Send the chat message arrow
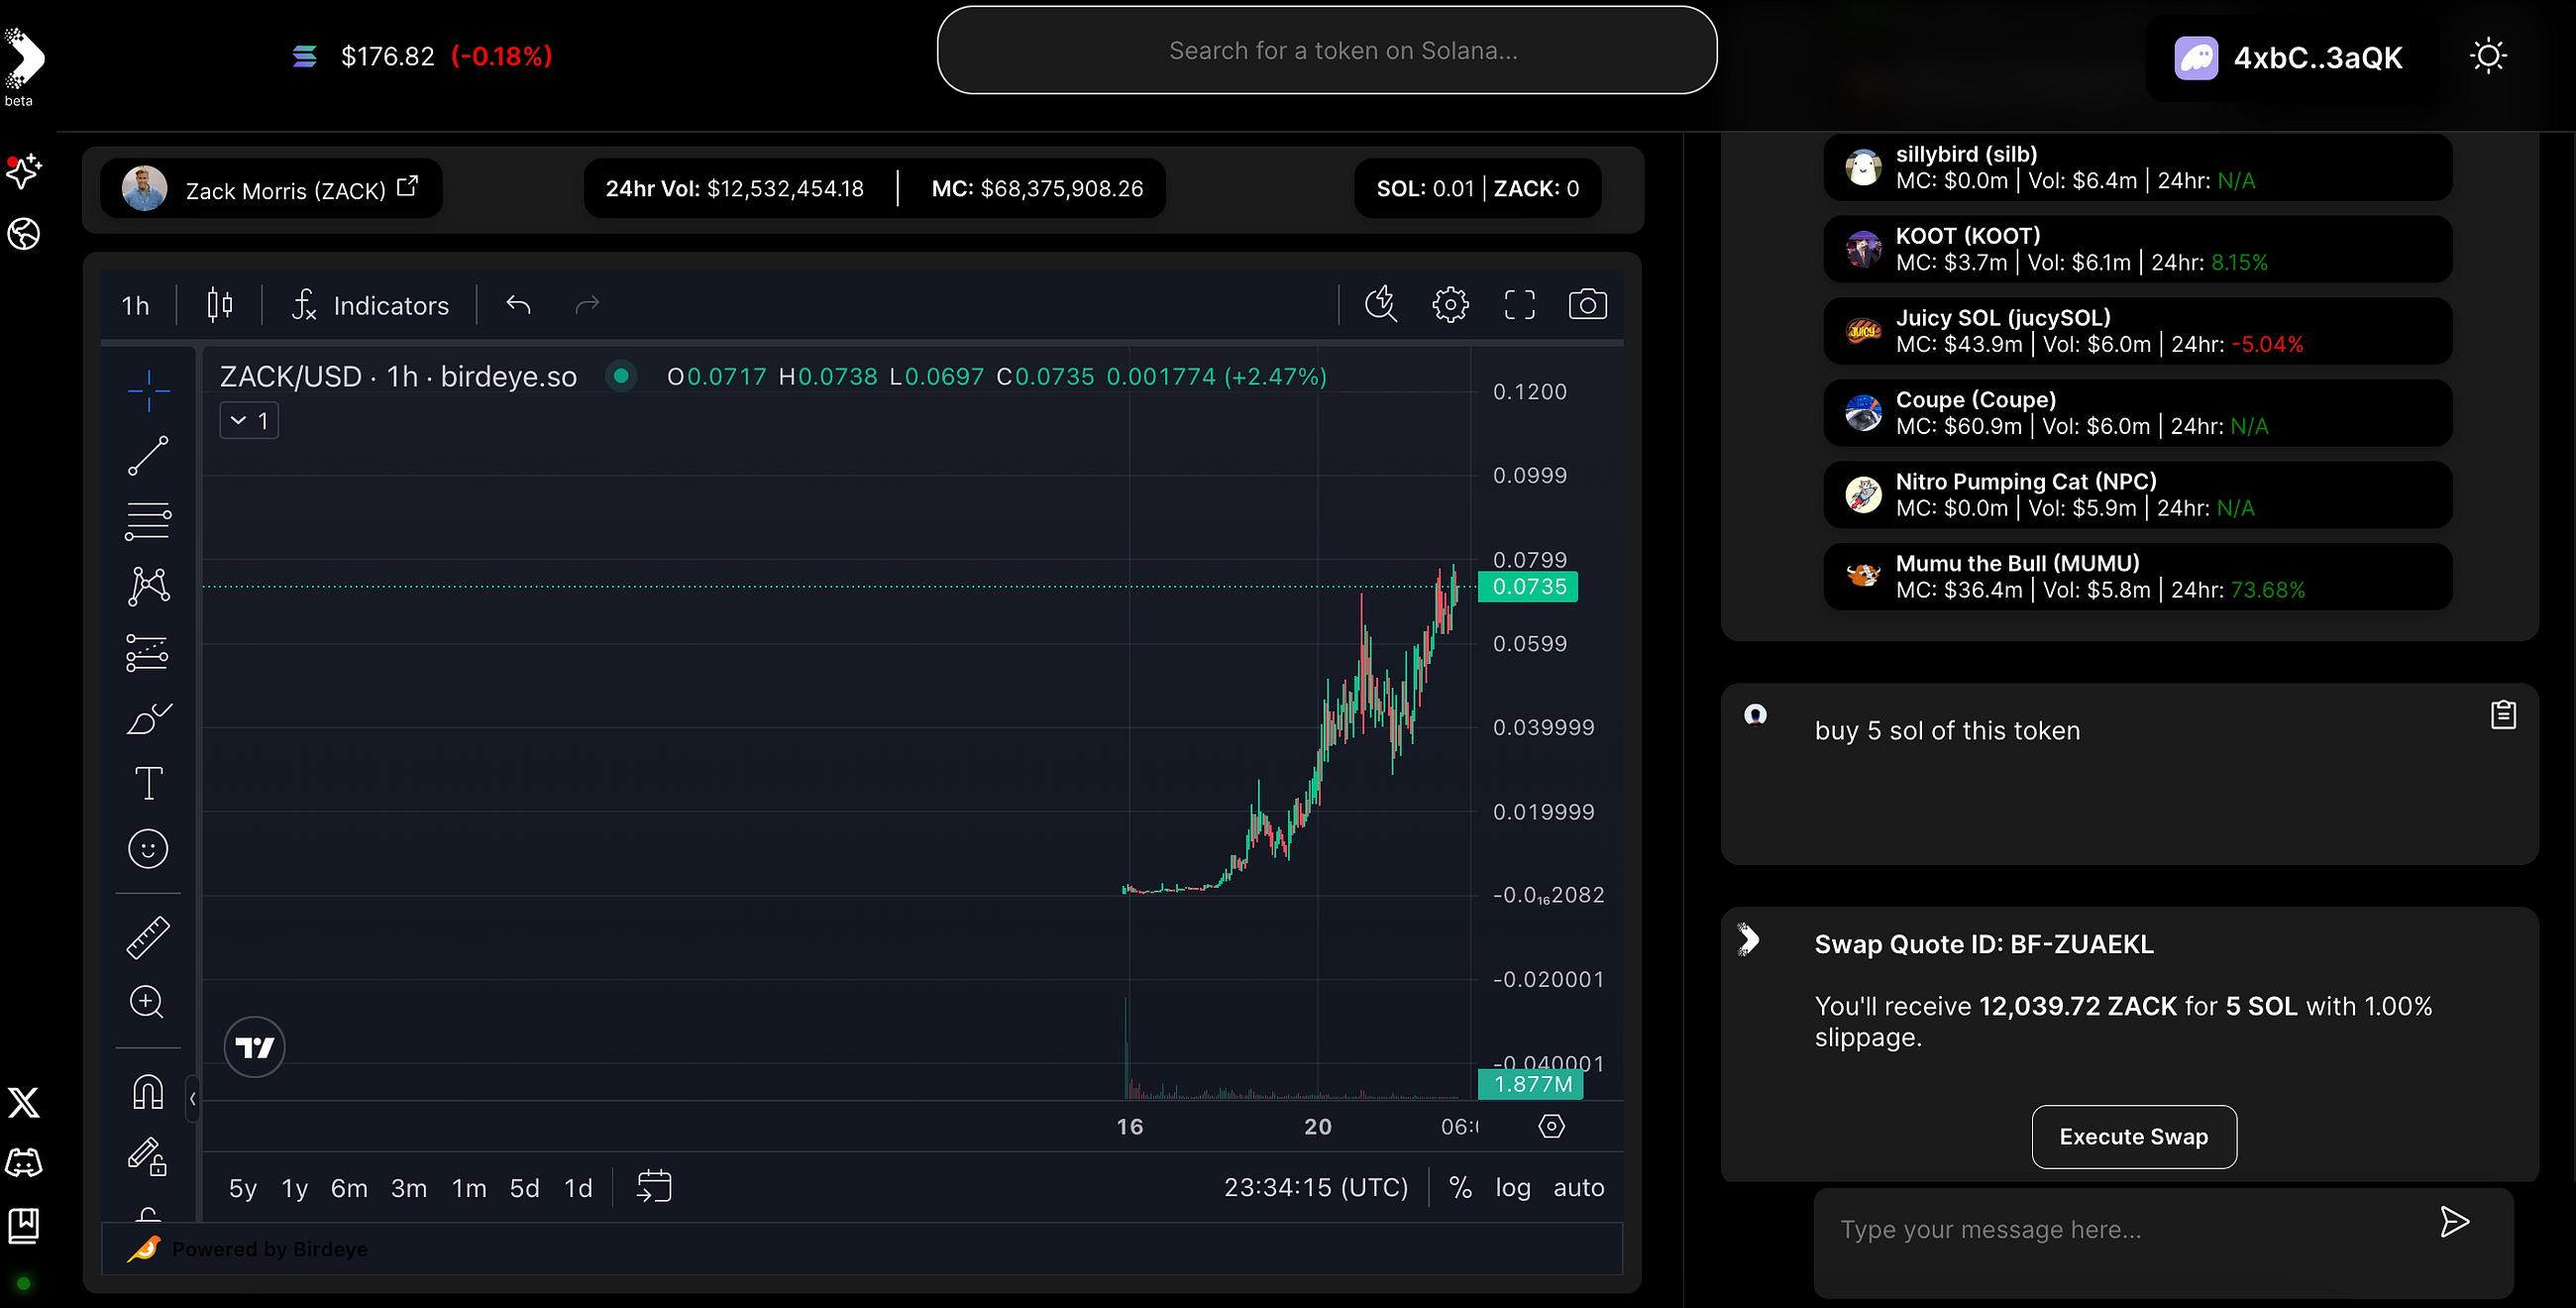This screenshot has height=1308, width=2576. click(2455, 1222)
